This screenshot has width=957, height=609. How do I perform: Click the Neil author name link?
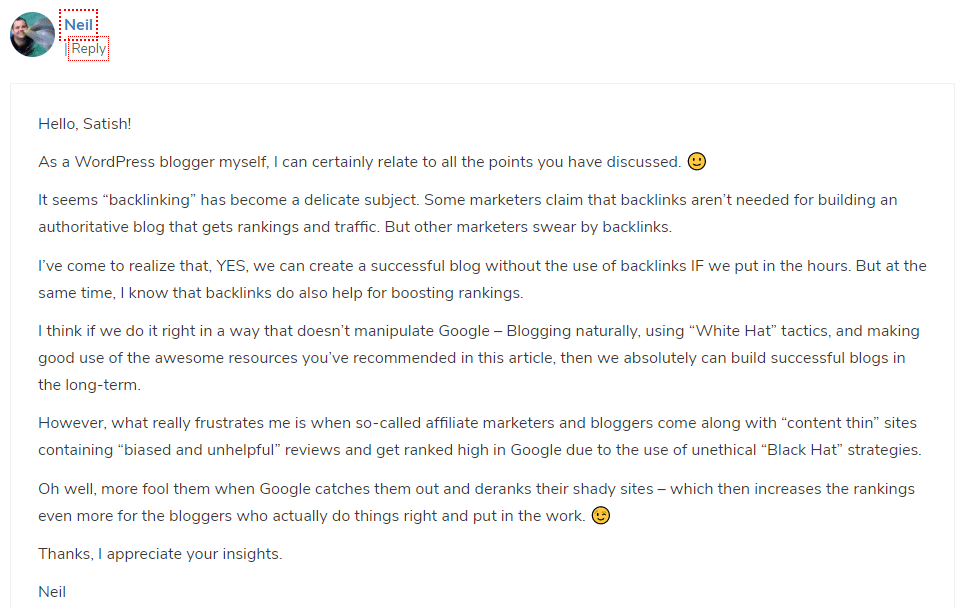pyautogui.click(x=79, y=25)
